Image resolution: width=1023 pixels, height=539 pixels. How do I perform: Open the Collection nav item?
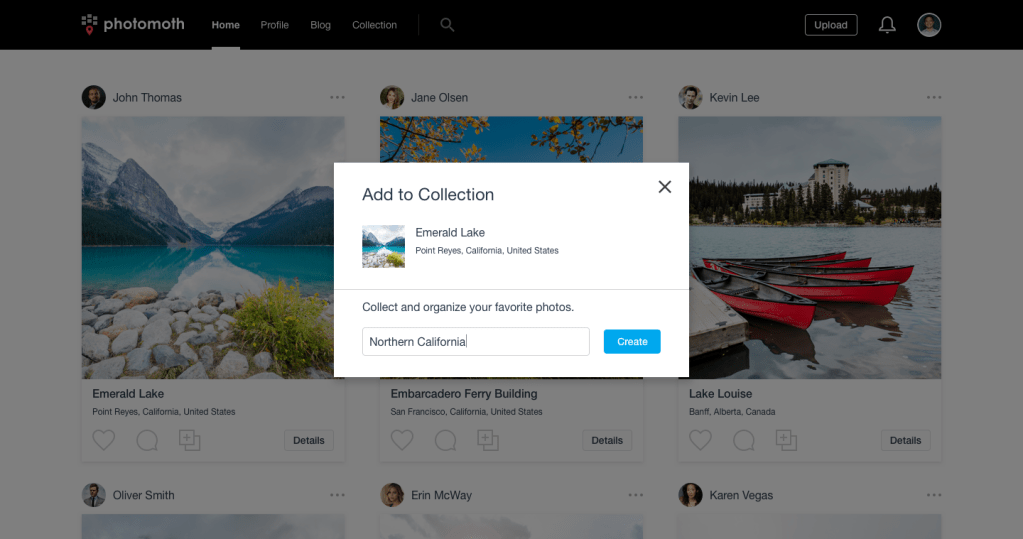[374, 25]
